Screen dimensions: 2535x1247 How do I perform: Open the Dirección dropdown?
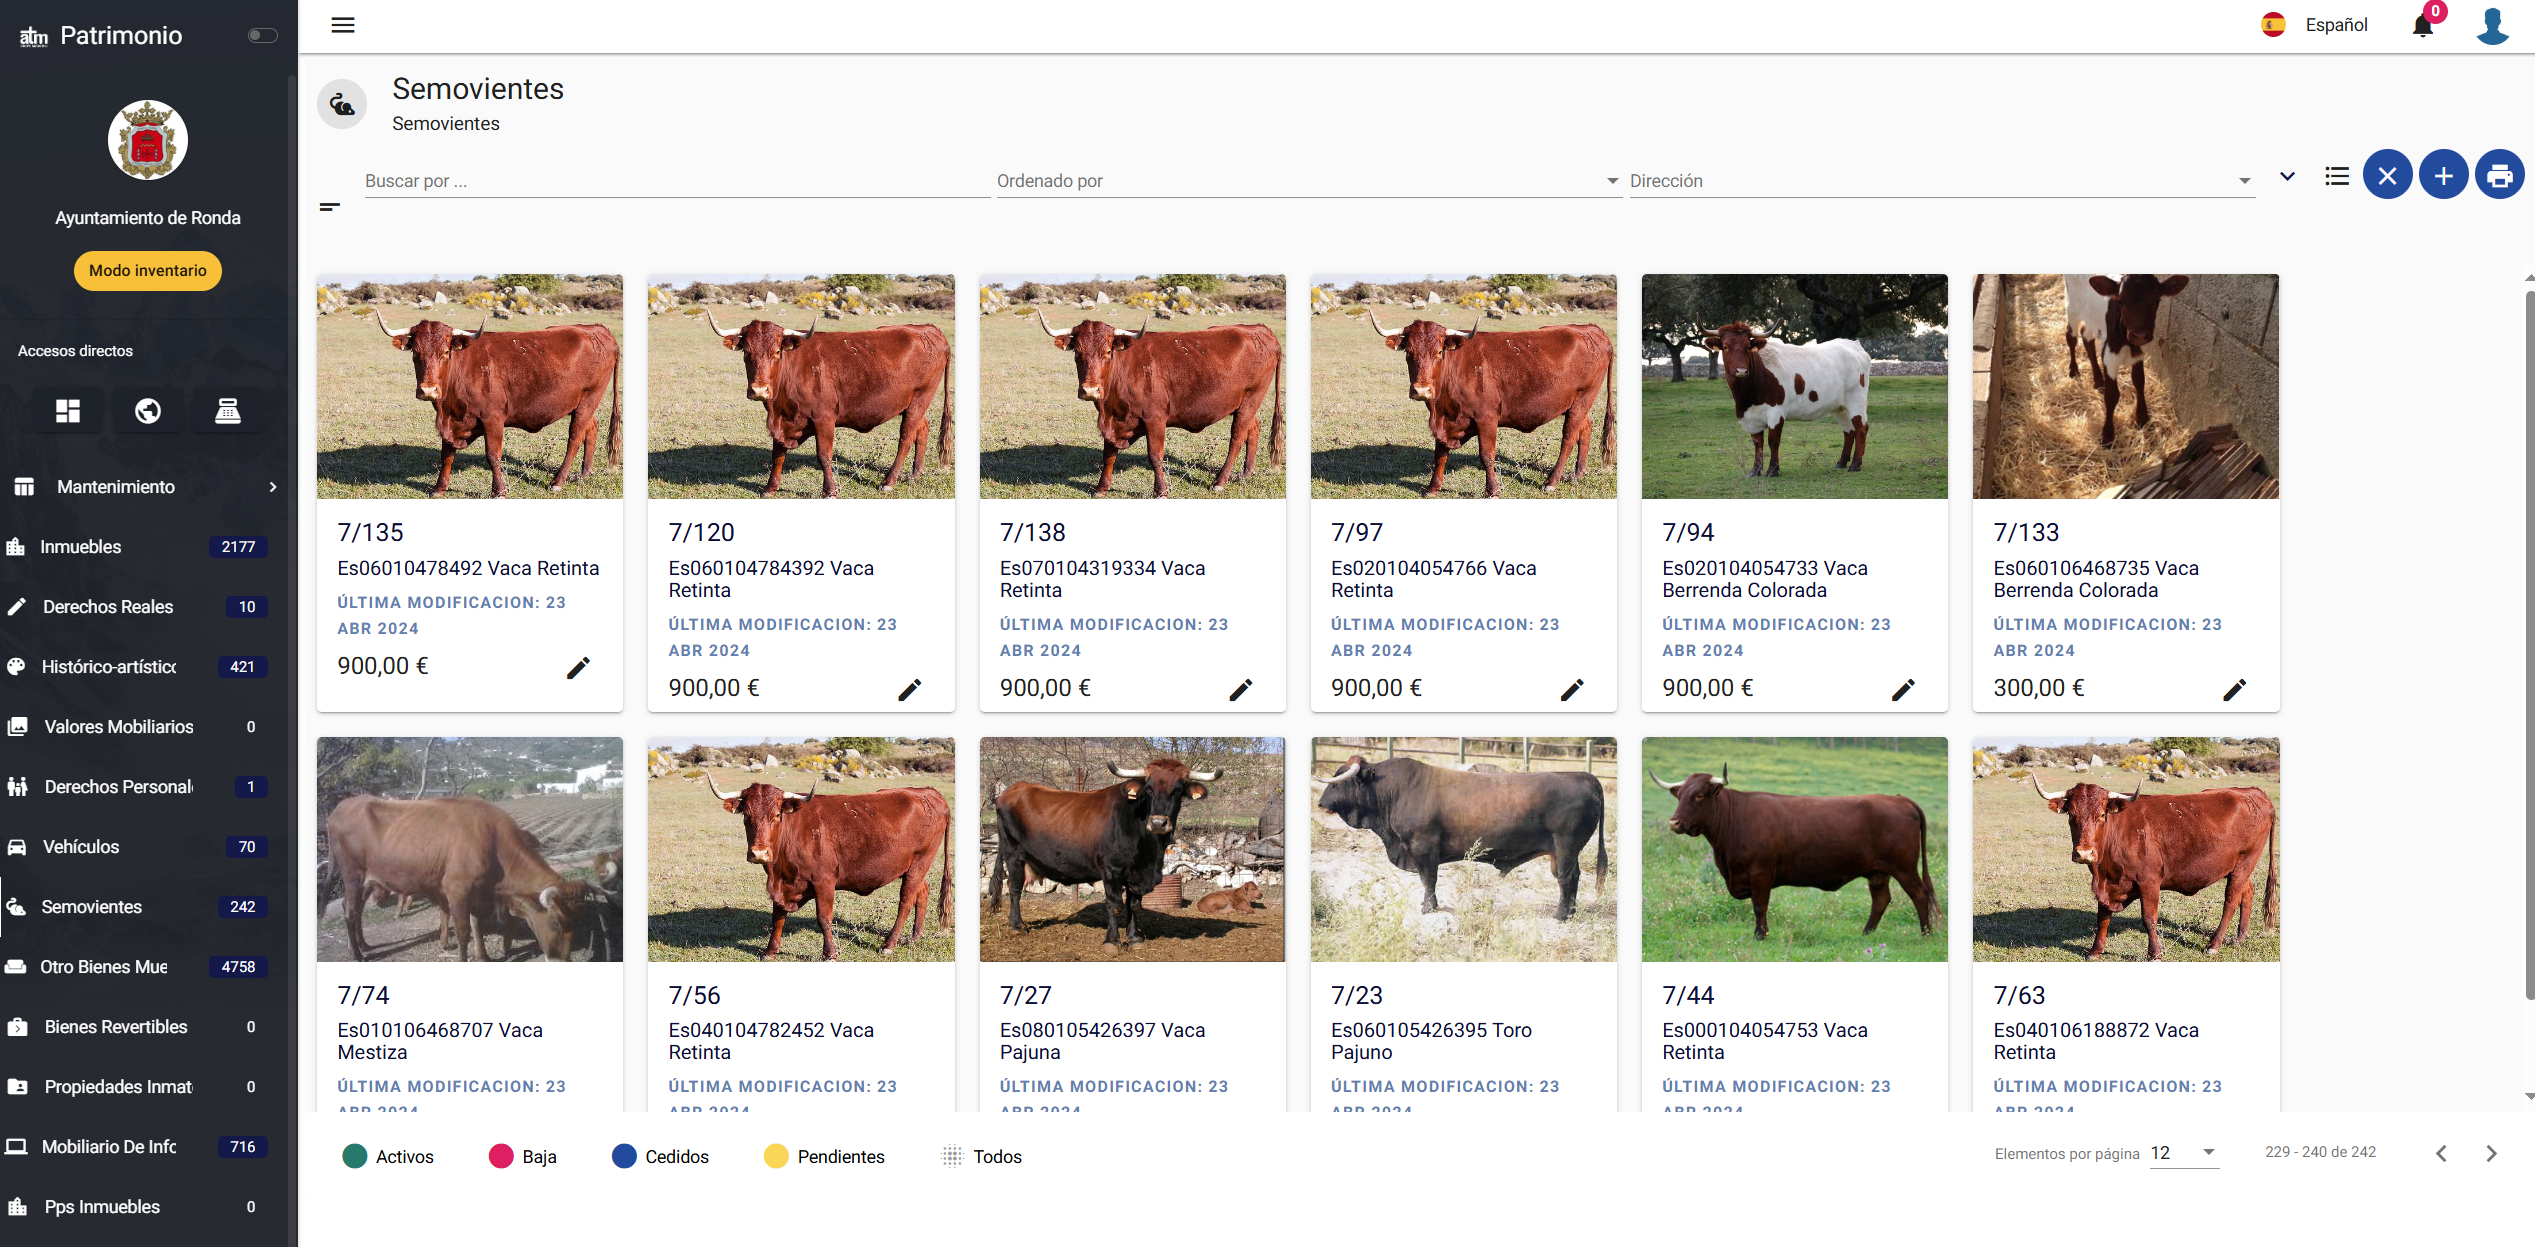1940,181
